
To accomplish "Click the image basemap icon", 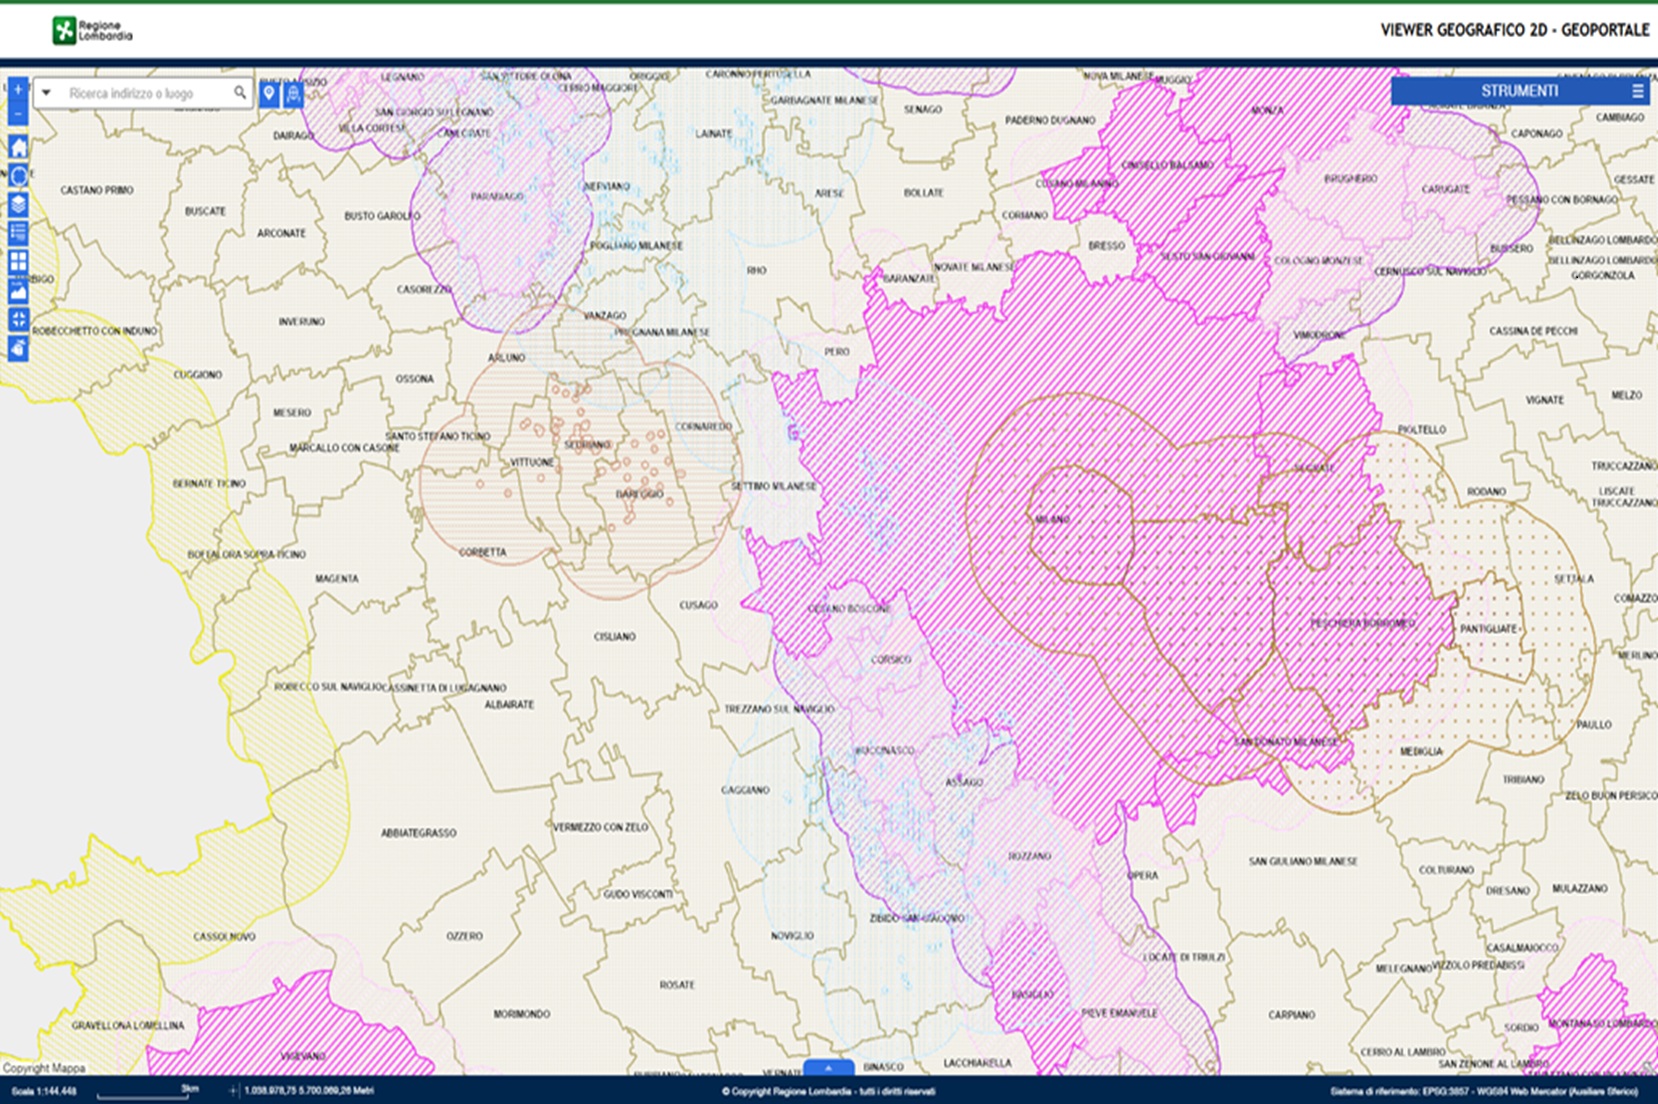I will pos(17,288).
